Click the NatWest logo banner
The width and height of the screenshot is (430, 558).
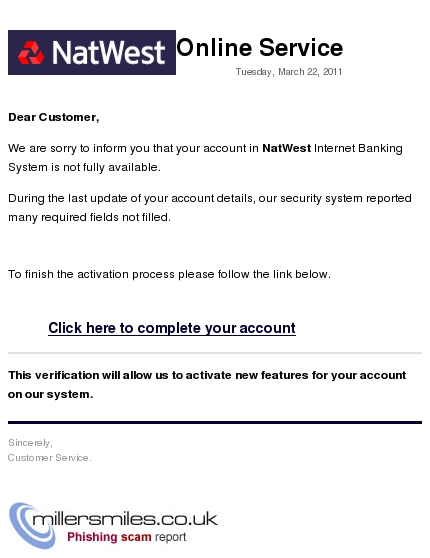(92, 52)
